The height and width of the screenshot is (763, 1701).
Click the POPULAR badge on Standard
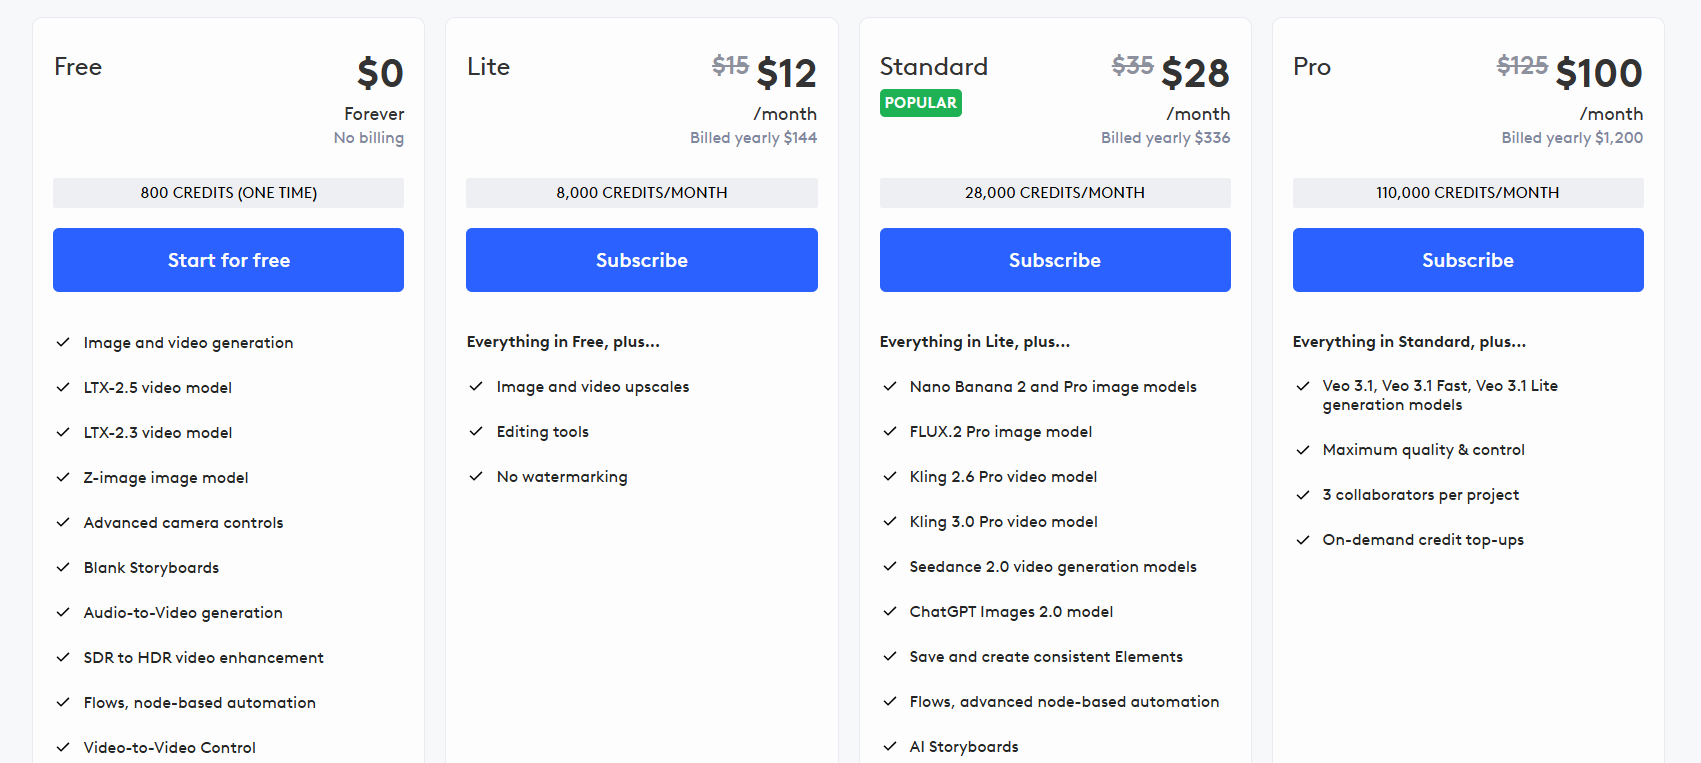click(x=920, y=103)
